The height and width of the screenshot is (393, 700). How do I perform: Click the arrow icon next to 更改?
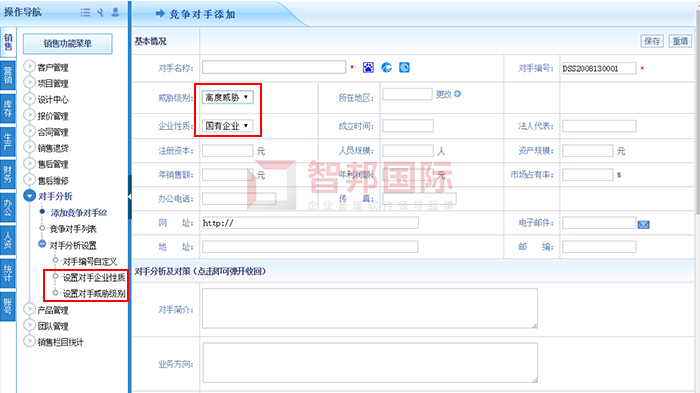click(x=458, y=94)
